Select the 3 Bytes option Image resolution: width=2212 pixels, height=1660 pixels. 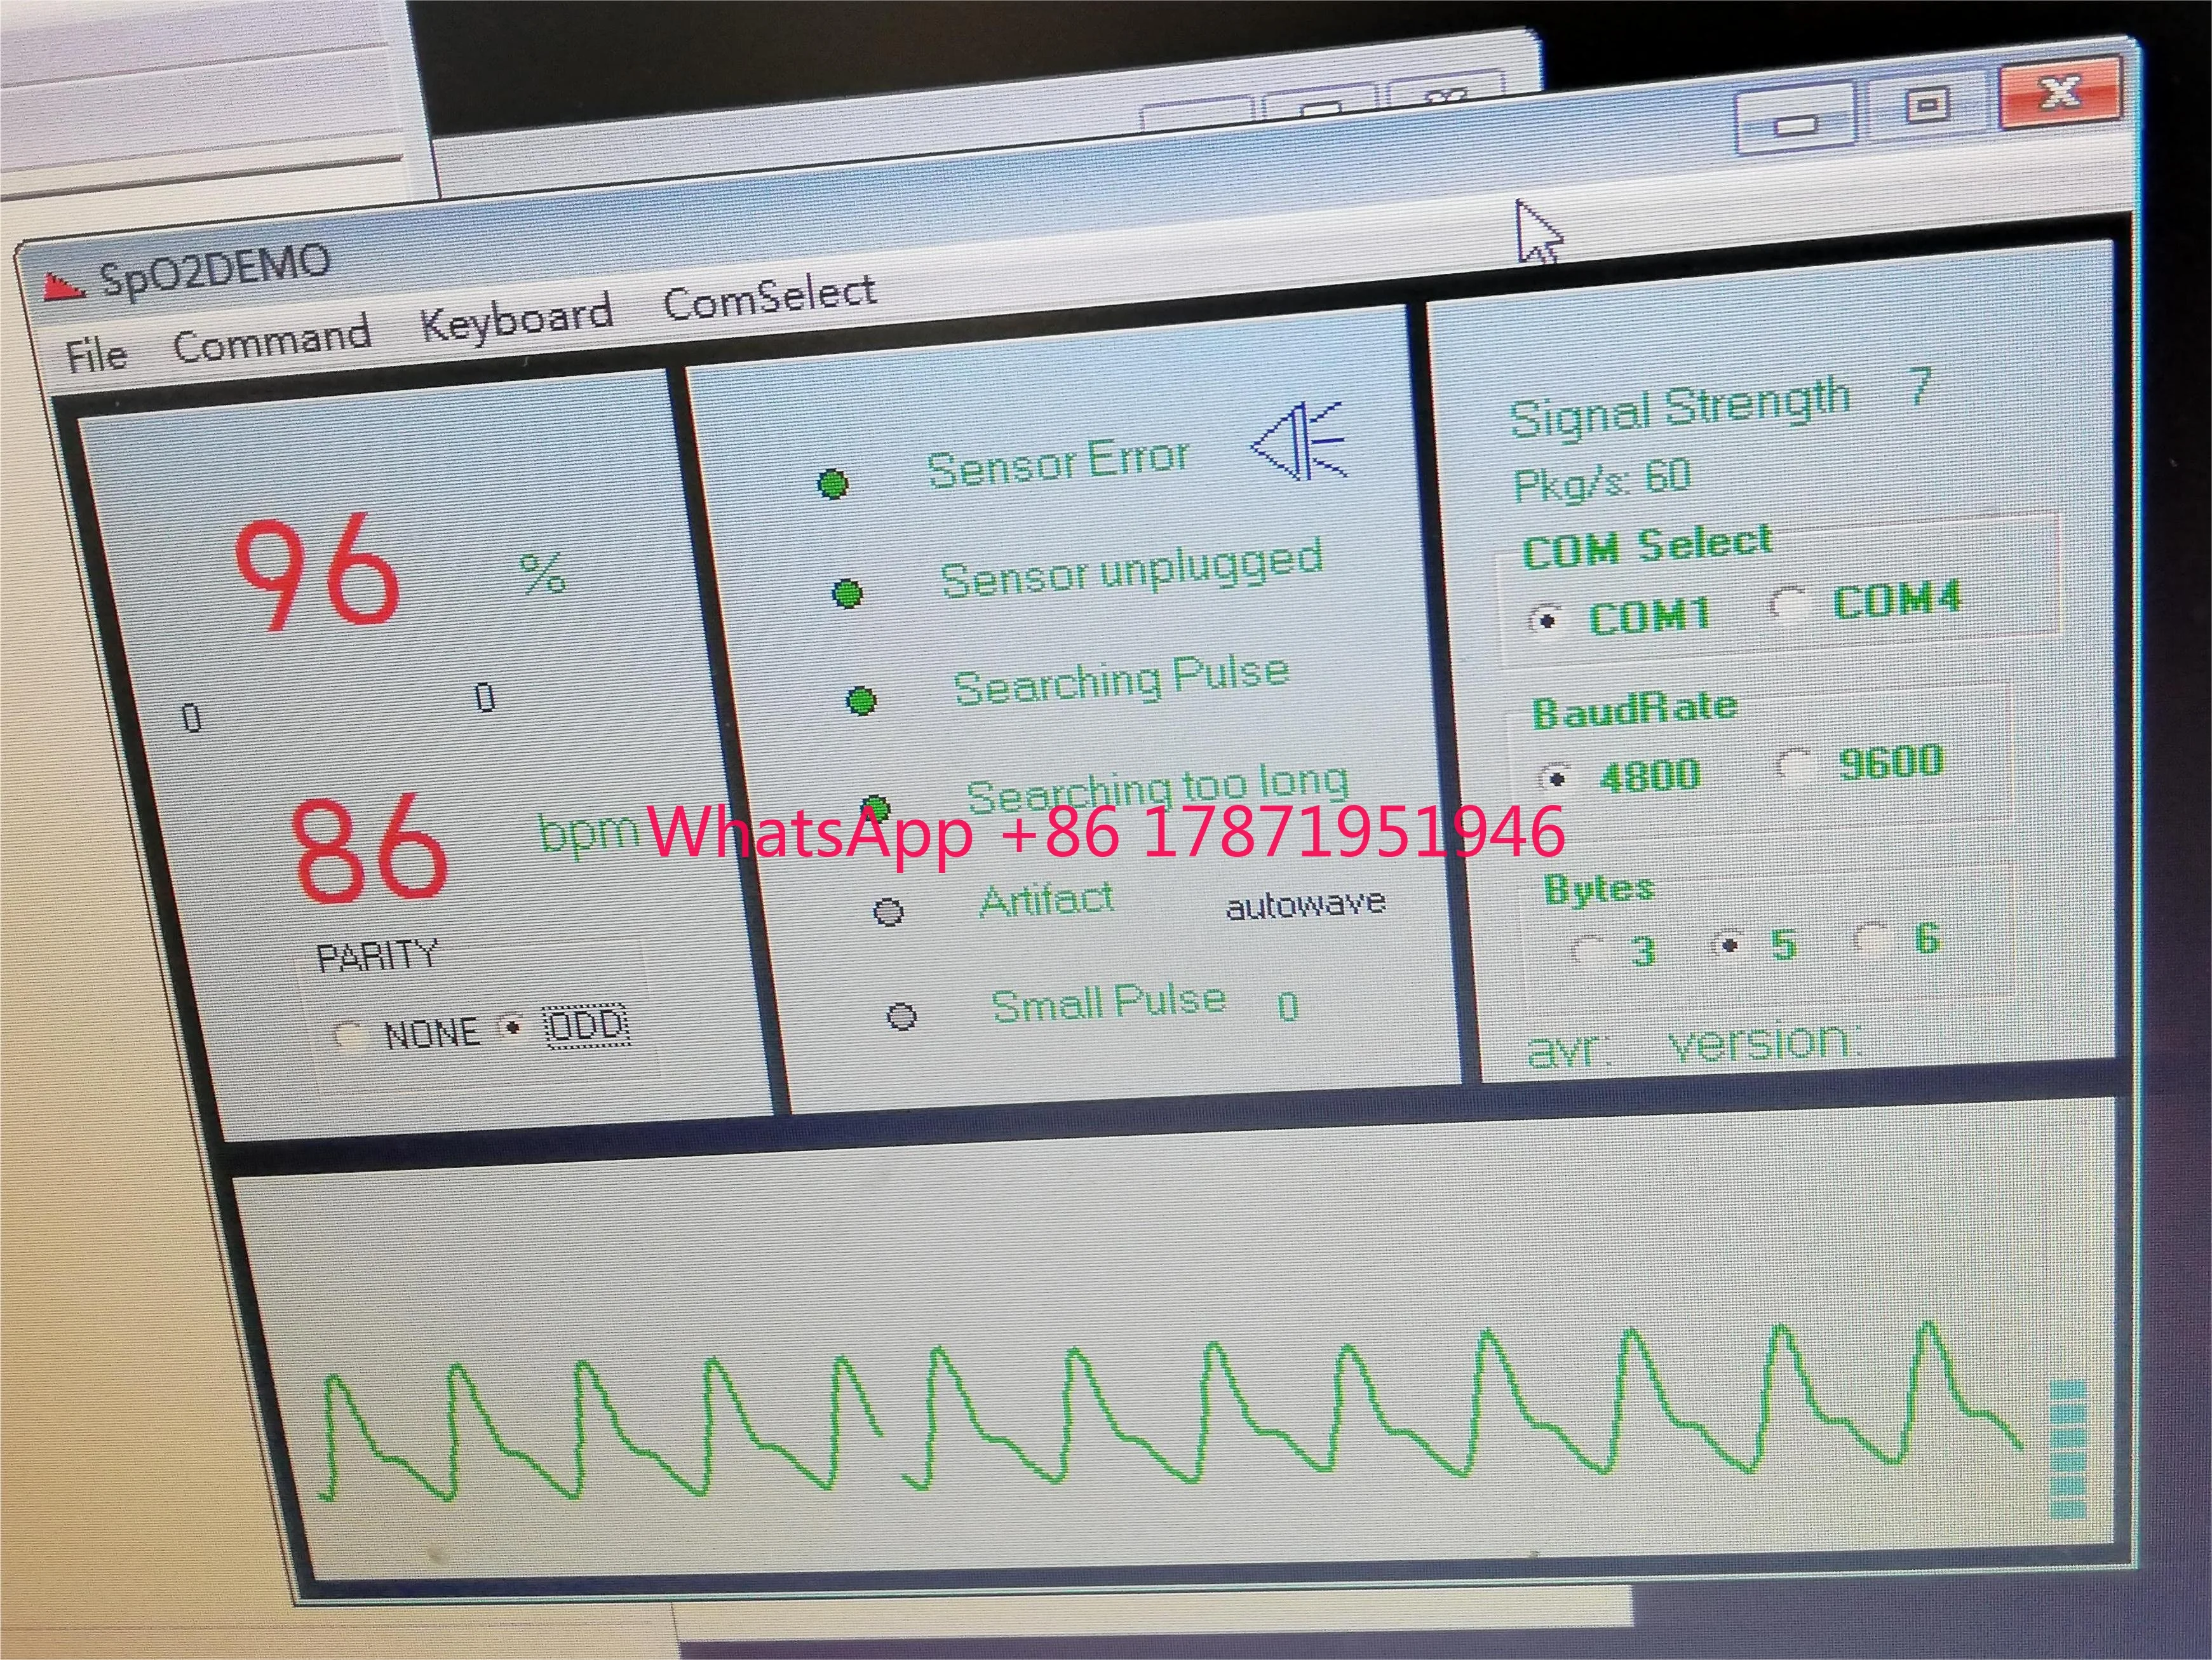point(1587,950)
